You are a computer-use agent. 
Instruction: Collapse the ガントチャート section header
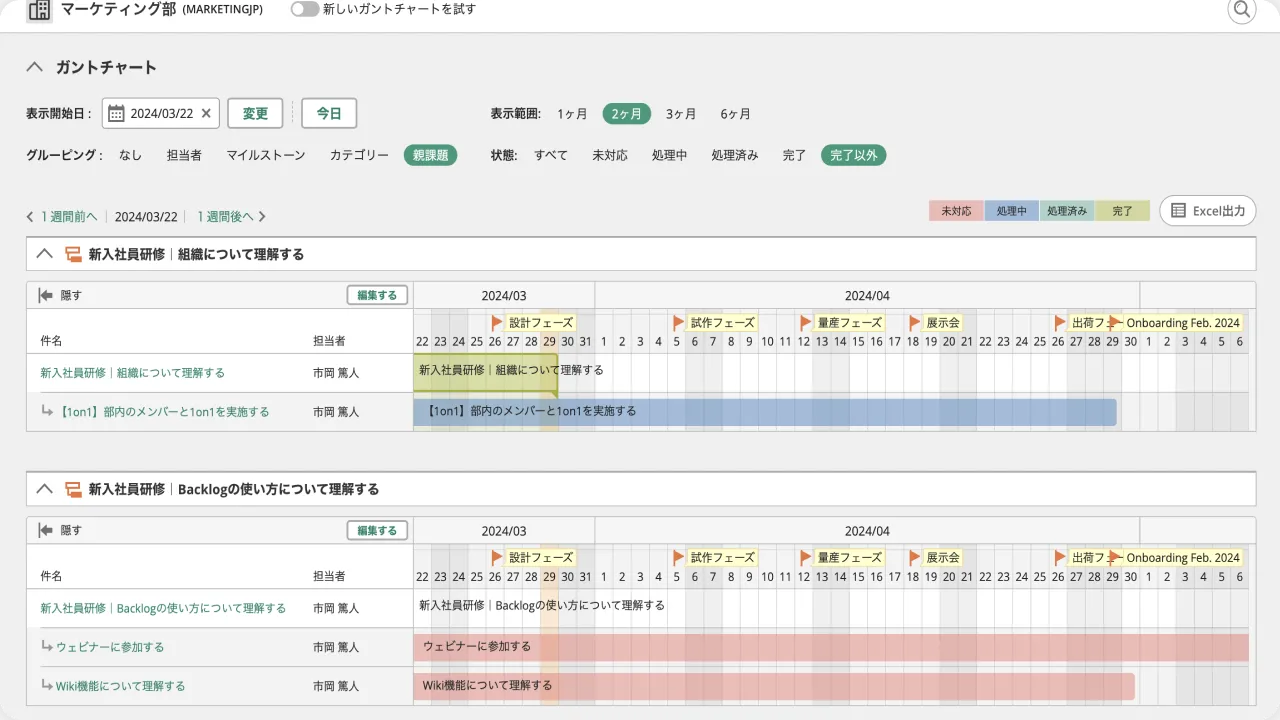point(34,66)
